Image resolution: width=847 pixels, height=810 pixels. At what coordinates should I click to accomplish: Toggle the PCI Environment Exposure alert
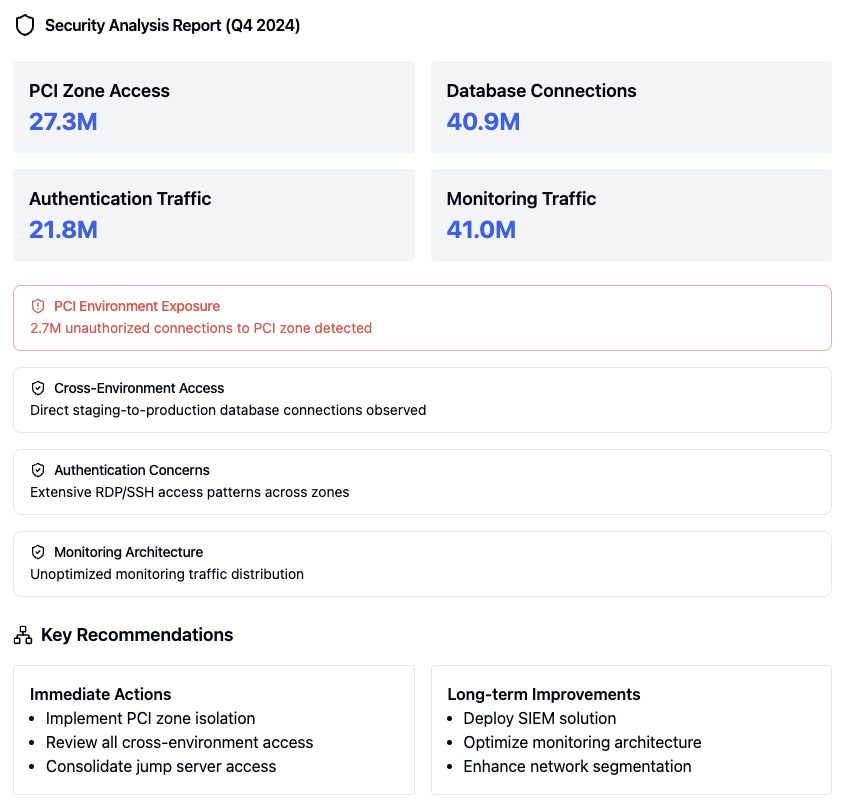tap(421, 316)
